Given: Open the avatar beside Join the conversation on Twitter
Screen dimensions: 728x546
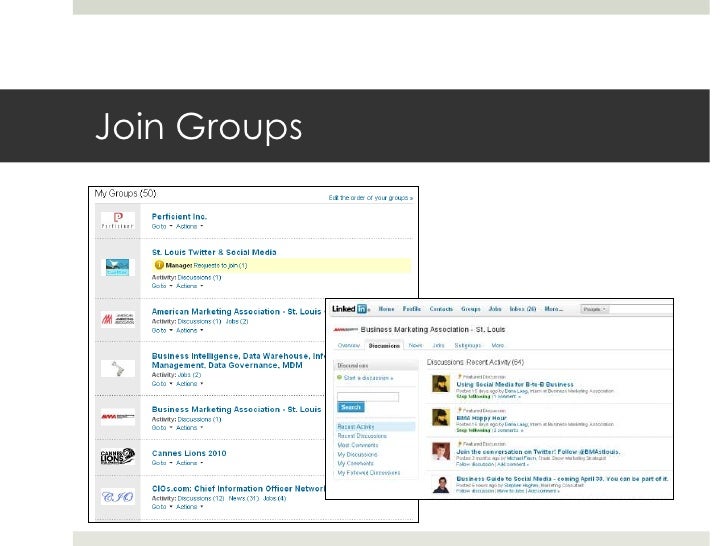Looking at the screenshot, I should click(x=441, y=451).
